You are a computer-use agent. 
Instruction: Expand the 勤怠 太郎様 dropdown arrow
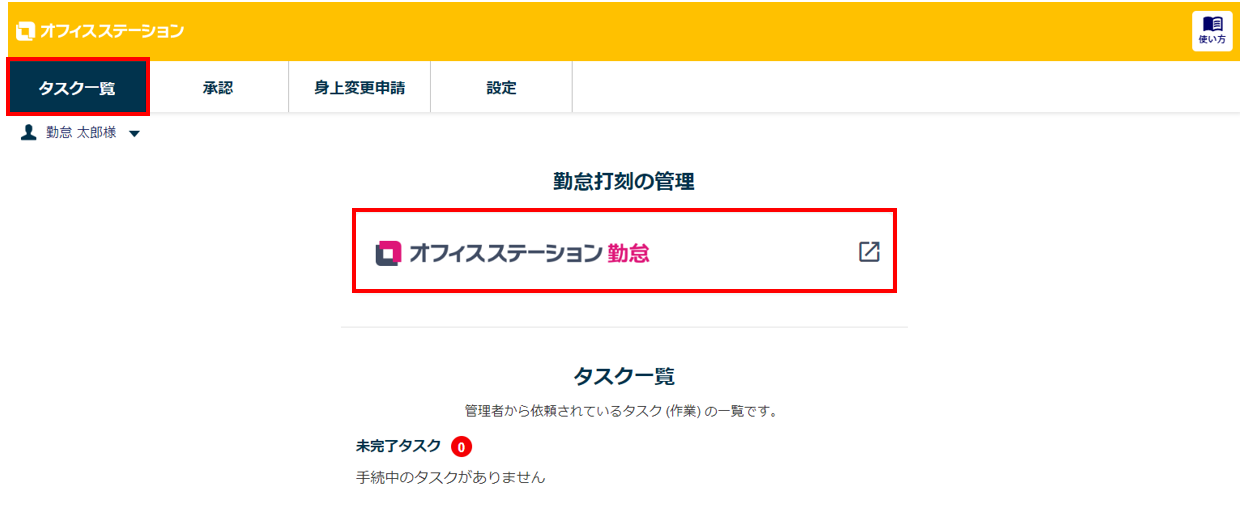pyautogui.click(x=134, y=134)
